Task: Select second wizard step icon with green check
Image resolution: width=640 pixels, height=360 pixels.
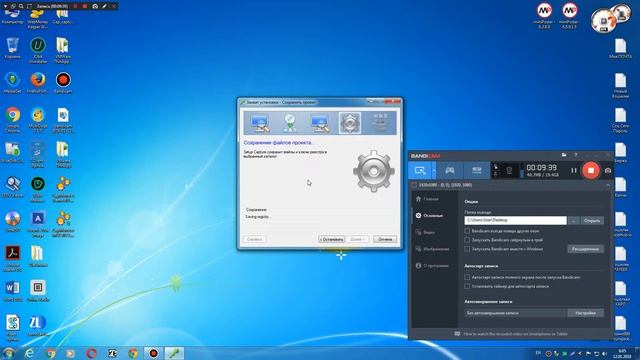Action: click(289, 123)
